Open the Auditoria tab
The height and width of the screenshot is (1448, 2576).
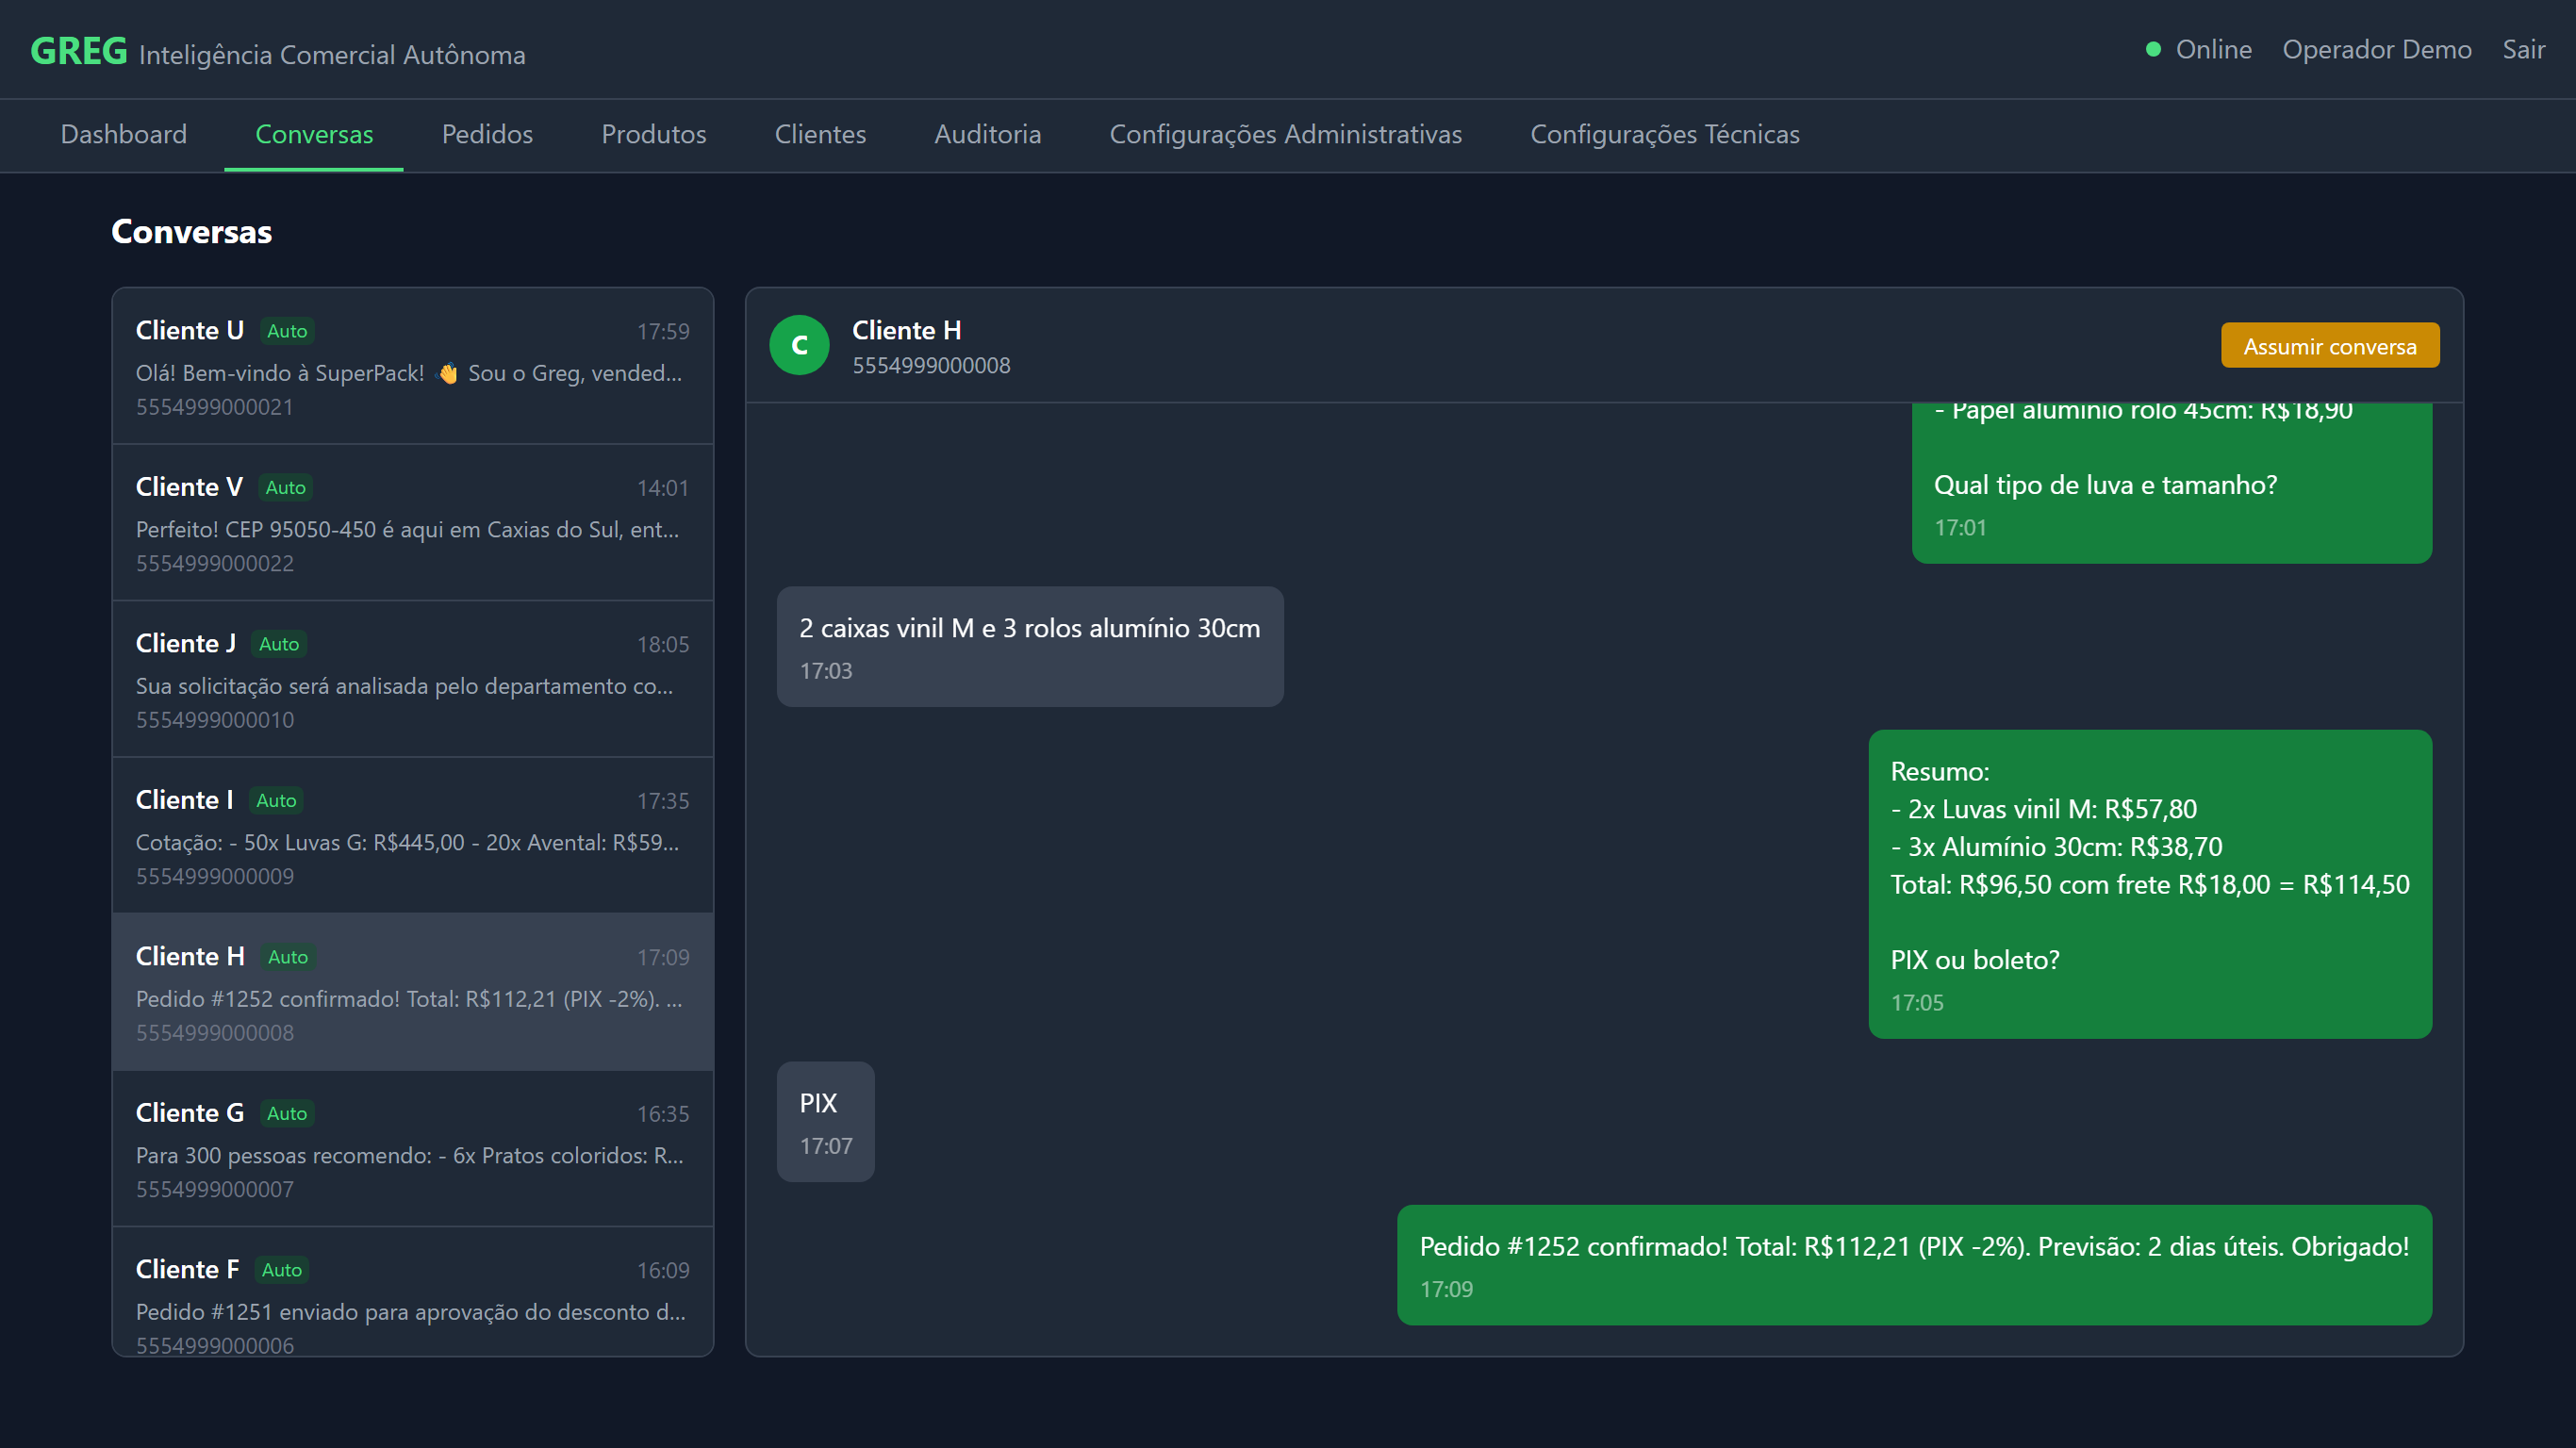(x=987, y=134)
